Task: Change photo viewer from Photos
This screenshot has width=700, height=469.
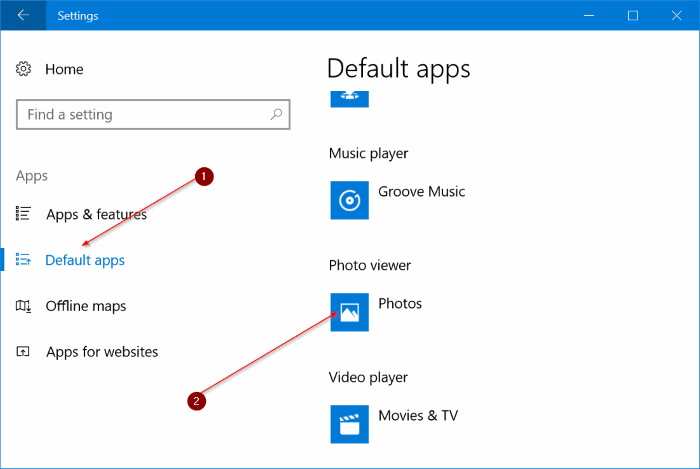Action: coord(400,304)
